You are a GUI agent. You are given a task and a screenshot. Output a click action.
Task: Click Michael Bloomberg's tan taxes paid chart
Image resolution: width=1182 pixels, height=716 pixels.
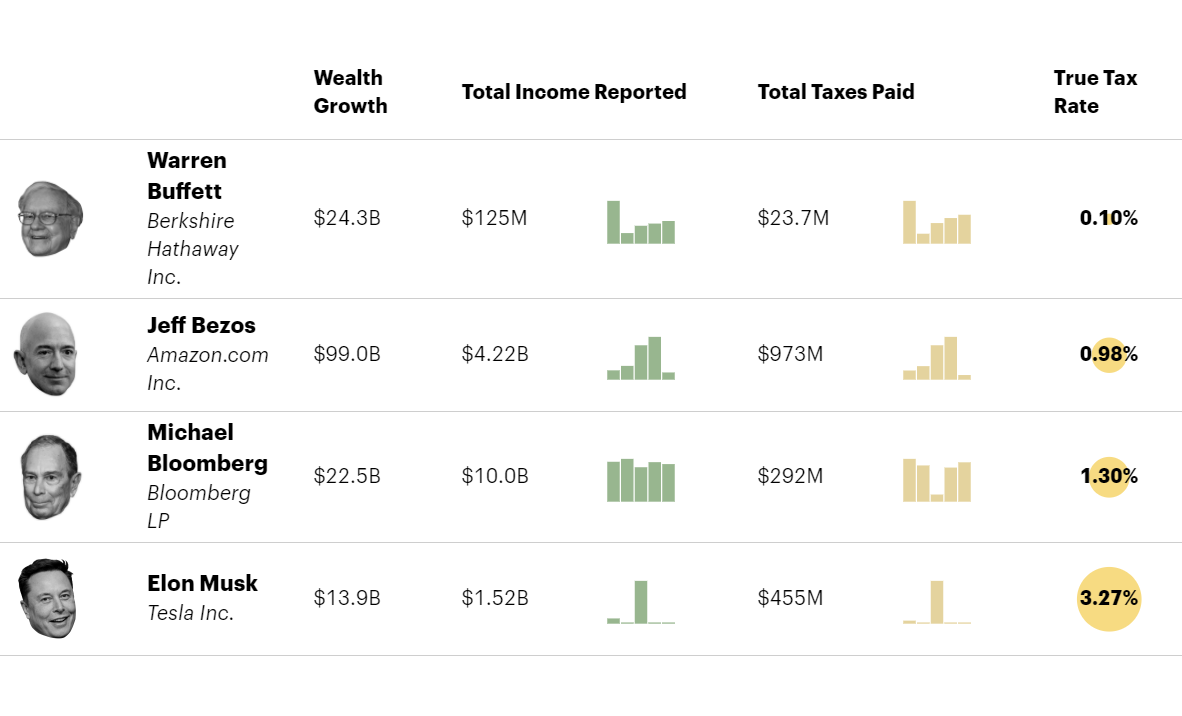click(x=937, y=480)
